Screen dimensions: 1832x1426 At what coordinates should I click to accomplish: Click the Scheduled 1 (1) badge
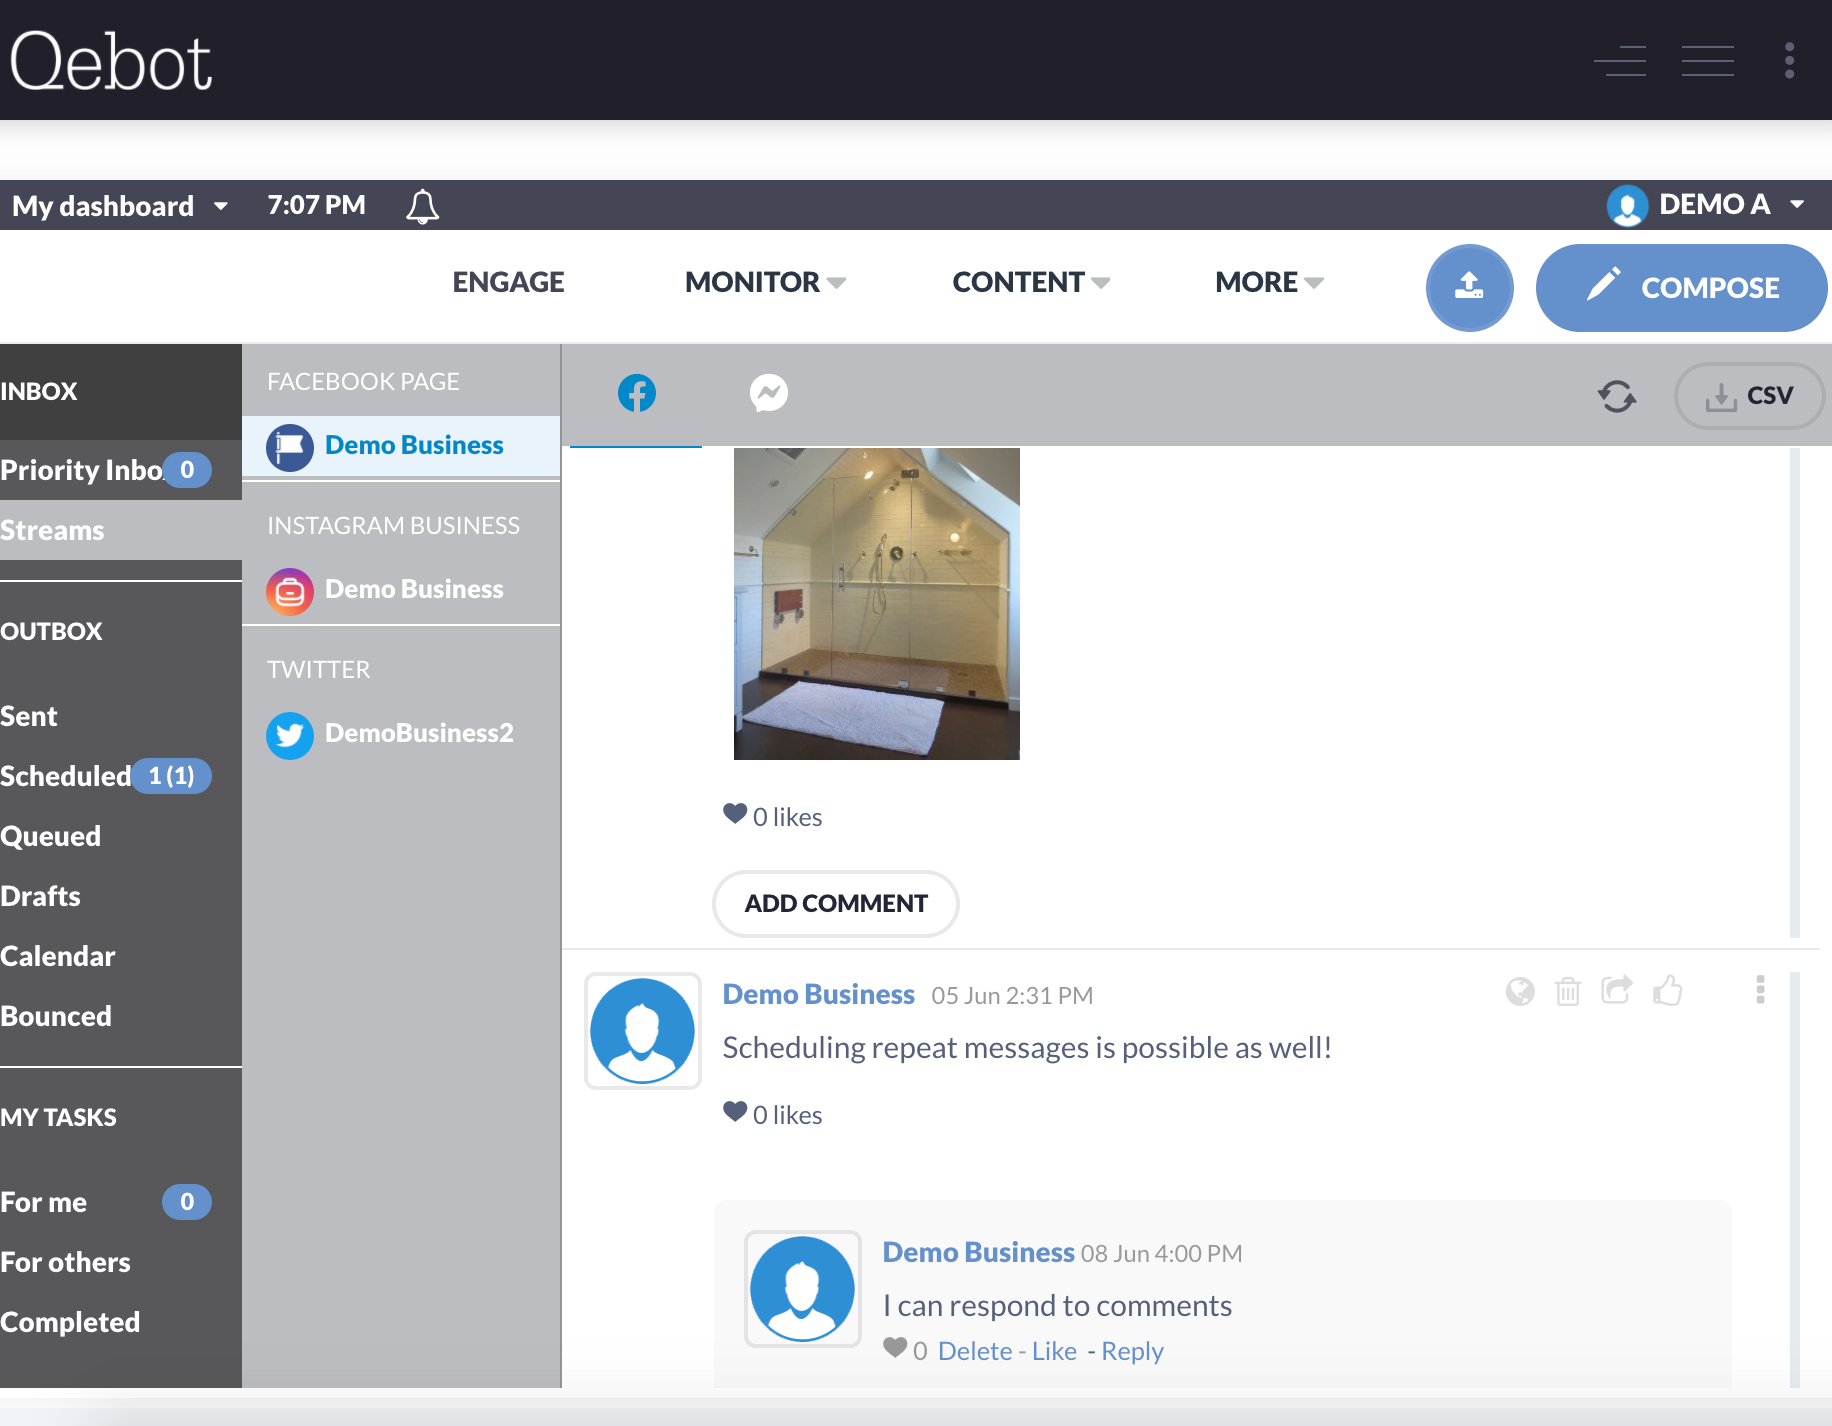[171, 776]
